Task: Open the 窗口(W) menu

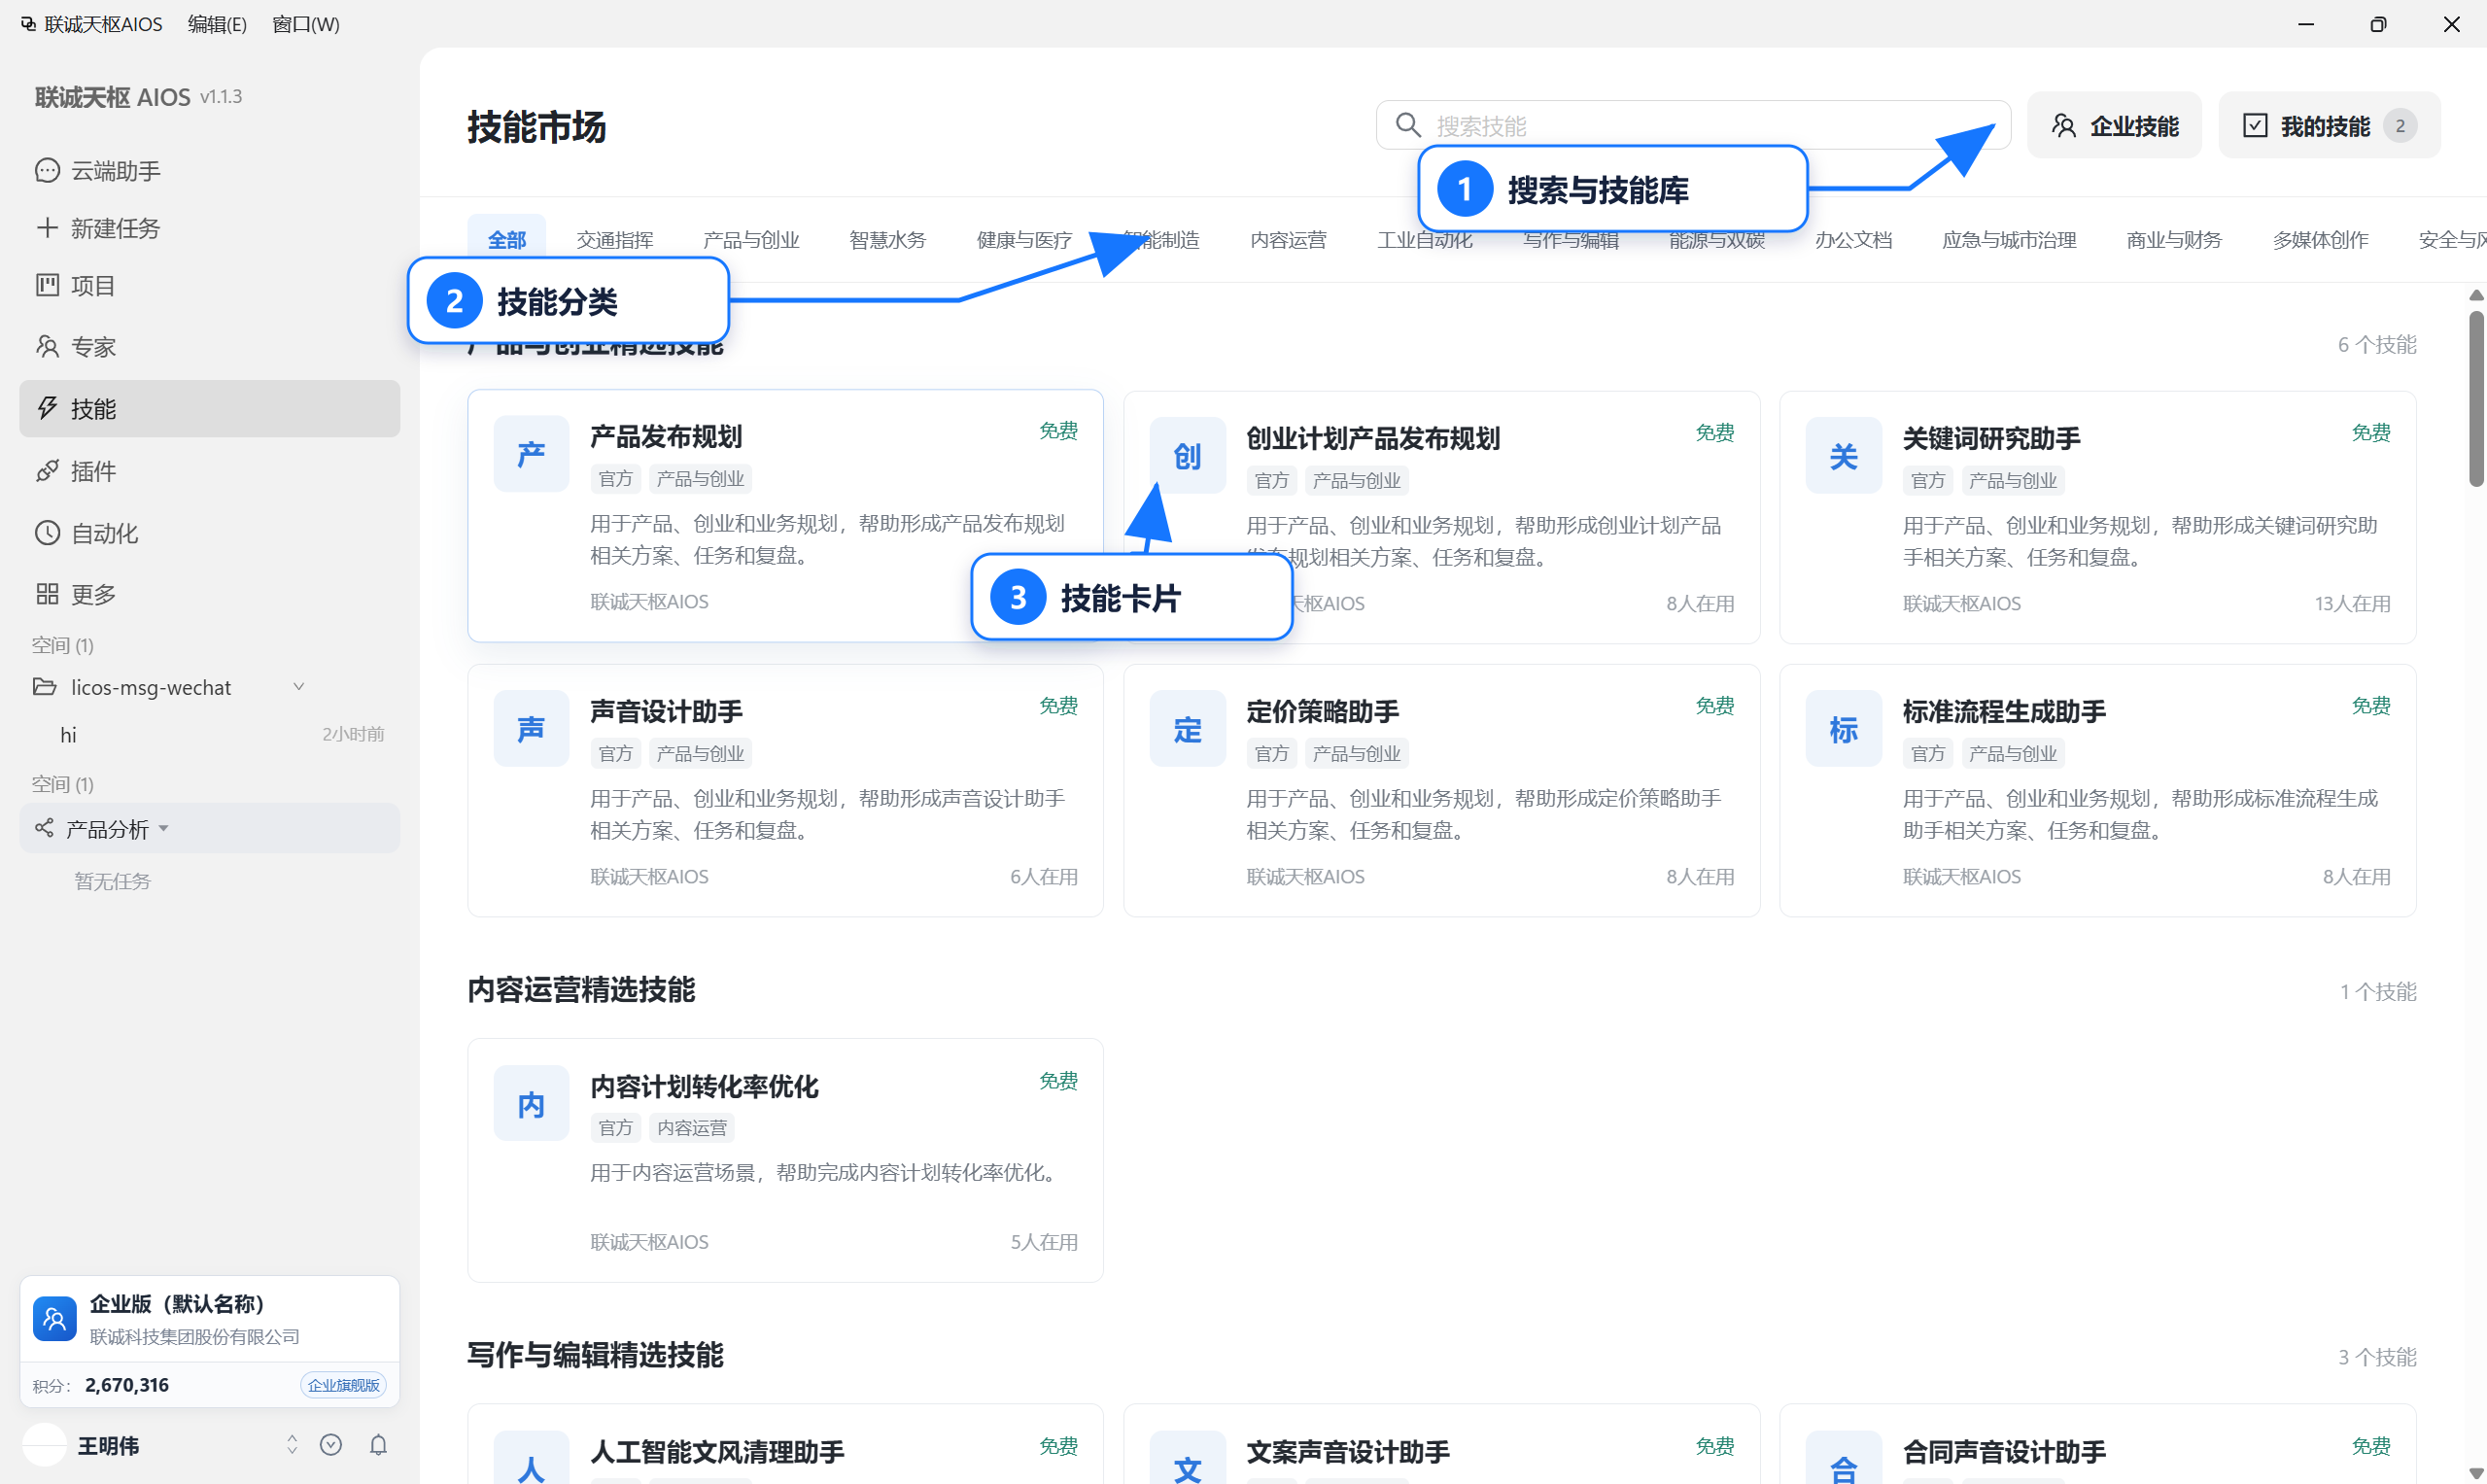Action: pyautogui.click(x=306, y=24)
